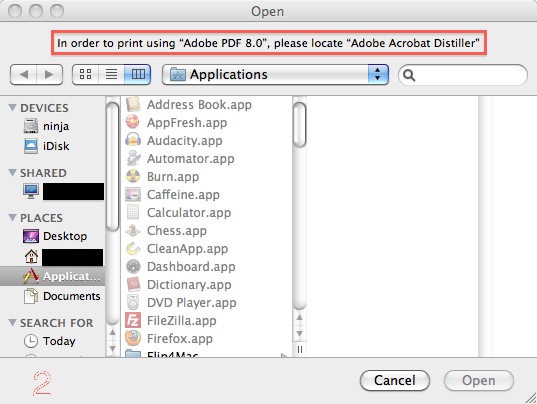
Task: Click the magnifying glass in search field
Action: (409, 75)
